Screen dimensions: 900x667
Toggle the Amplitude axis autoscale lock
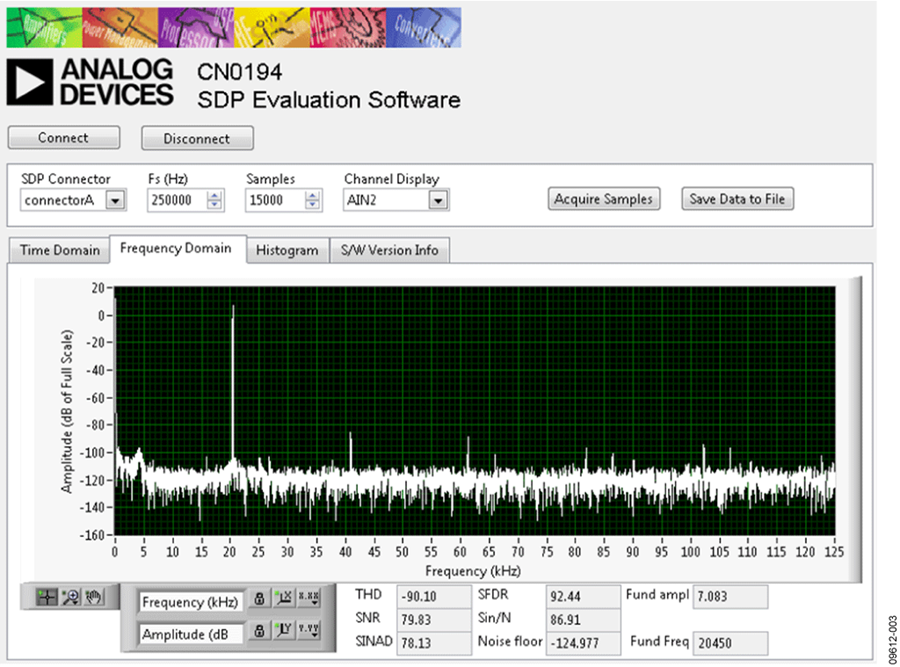pos(259,630)
